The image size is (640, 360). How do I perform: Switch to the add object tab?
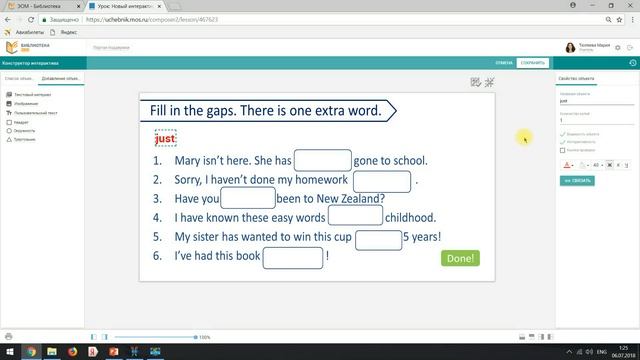[x=61, y=78]
